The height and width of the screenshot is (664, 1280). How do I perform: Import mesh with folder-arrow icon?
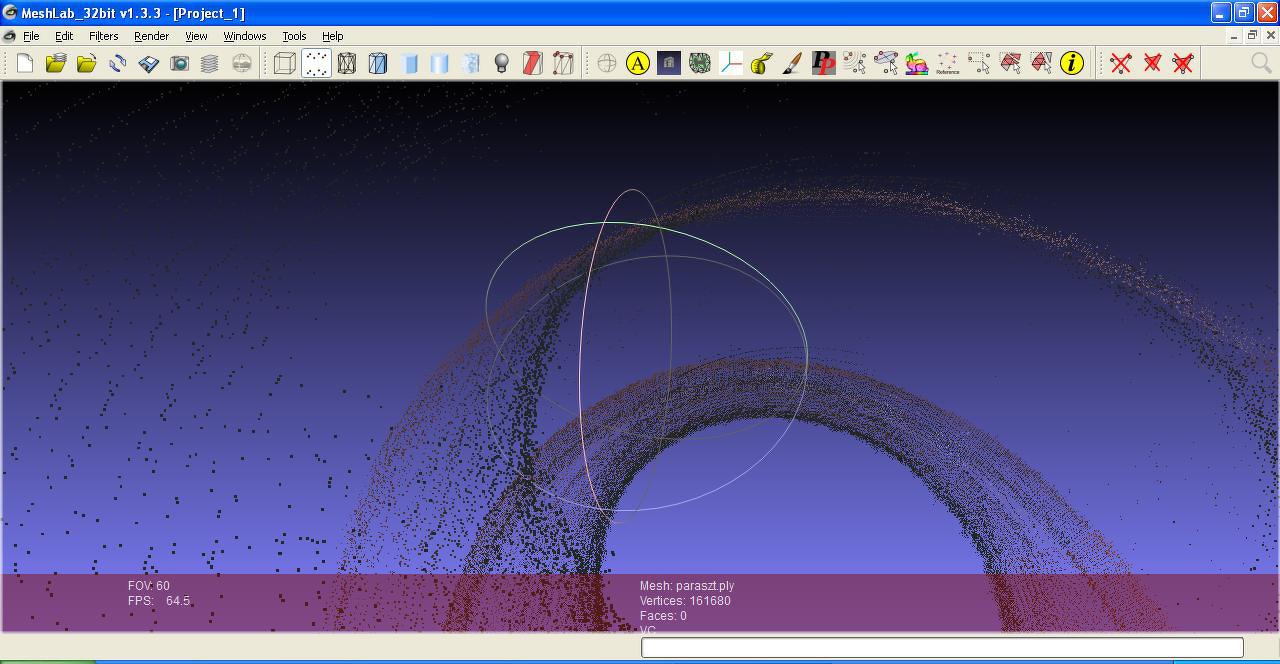[87, 63]
